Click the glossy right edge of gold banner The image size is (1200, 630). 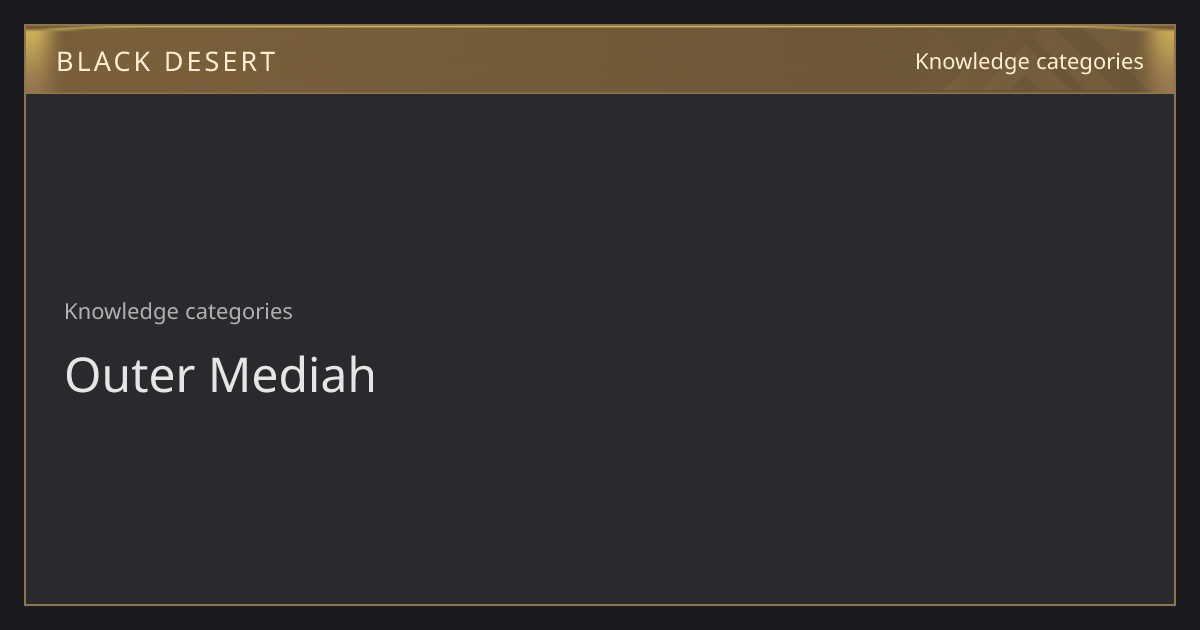(1164, 60)
